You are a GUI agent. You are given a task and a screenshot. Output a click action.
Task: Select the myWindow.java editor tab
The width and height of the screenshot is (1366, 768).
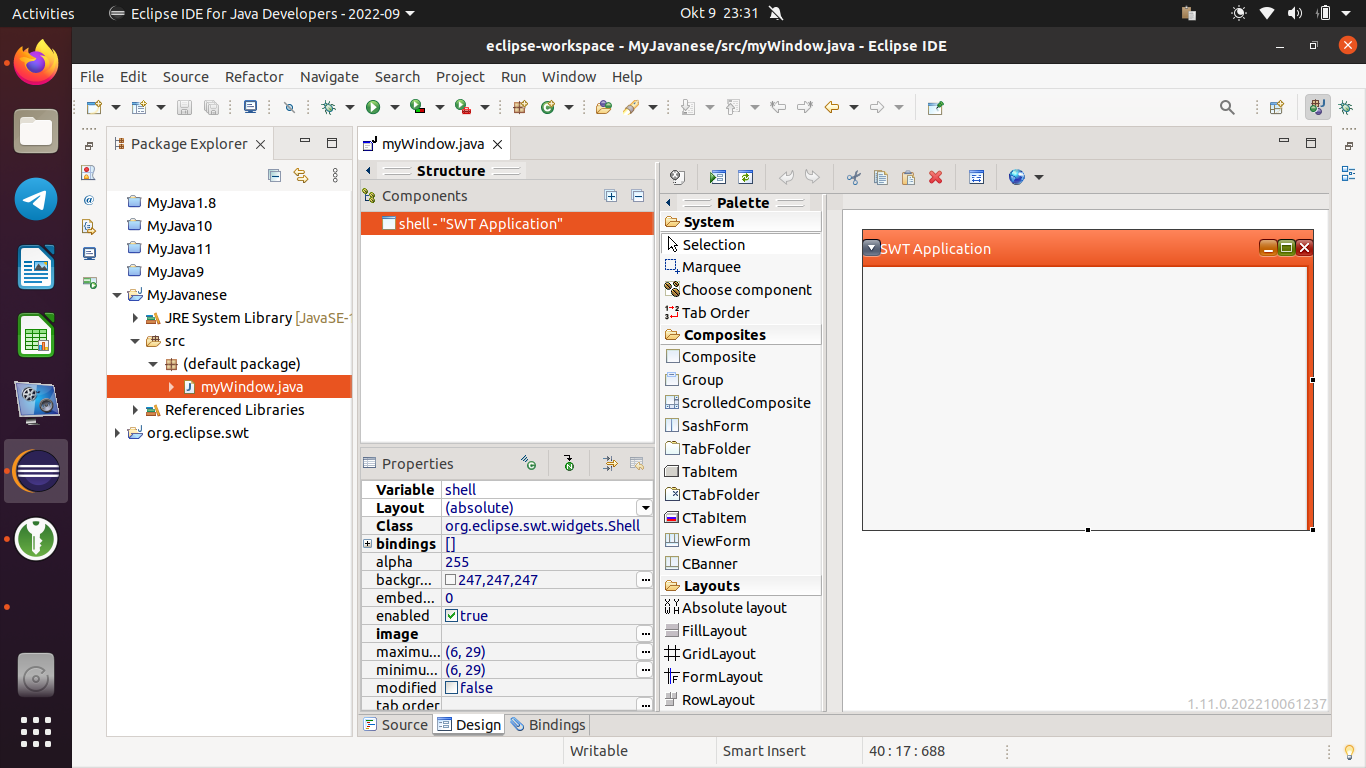coord(433,144)
